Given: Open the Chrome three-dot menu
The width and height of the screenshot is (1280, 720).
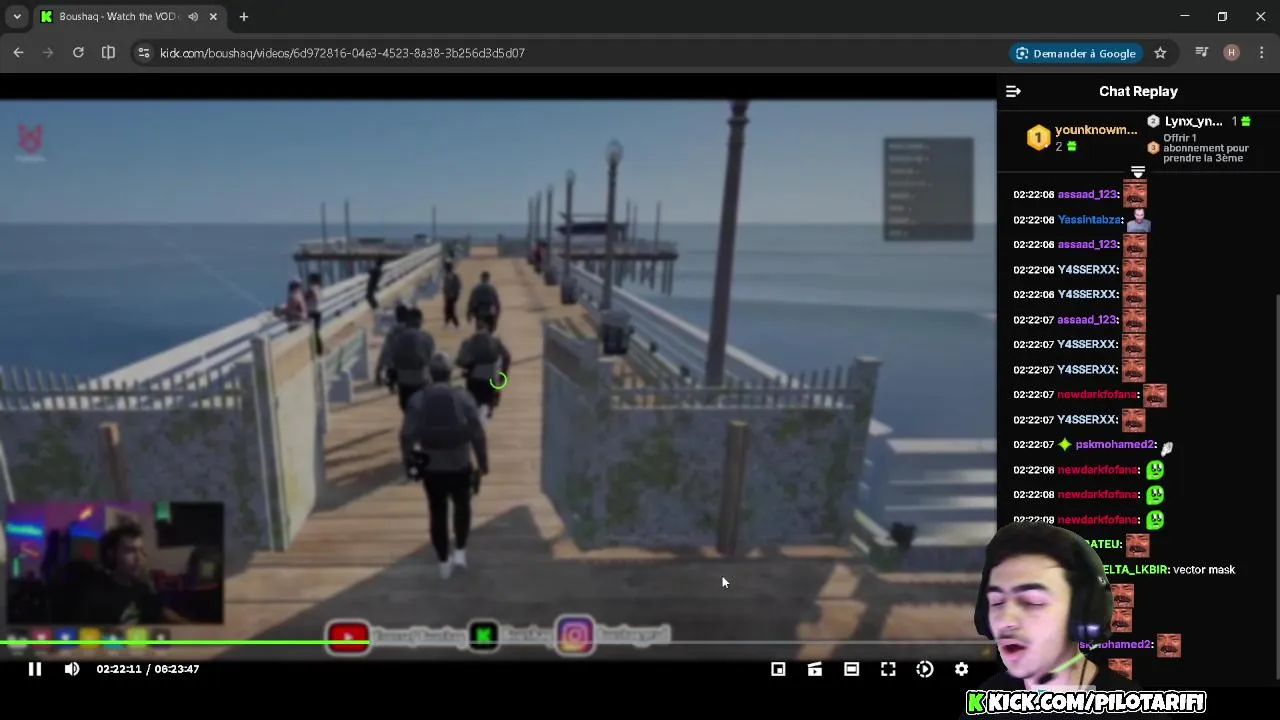Looking at the screenshot, I should [1261, 53].
